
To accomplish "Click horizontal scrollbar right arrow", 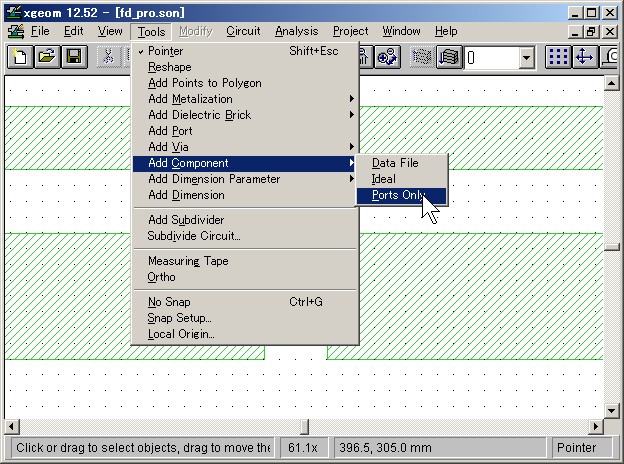I will [x=596, y=427].
